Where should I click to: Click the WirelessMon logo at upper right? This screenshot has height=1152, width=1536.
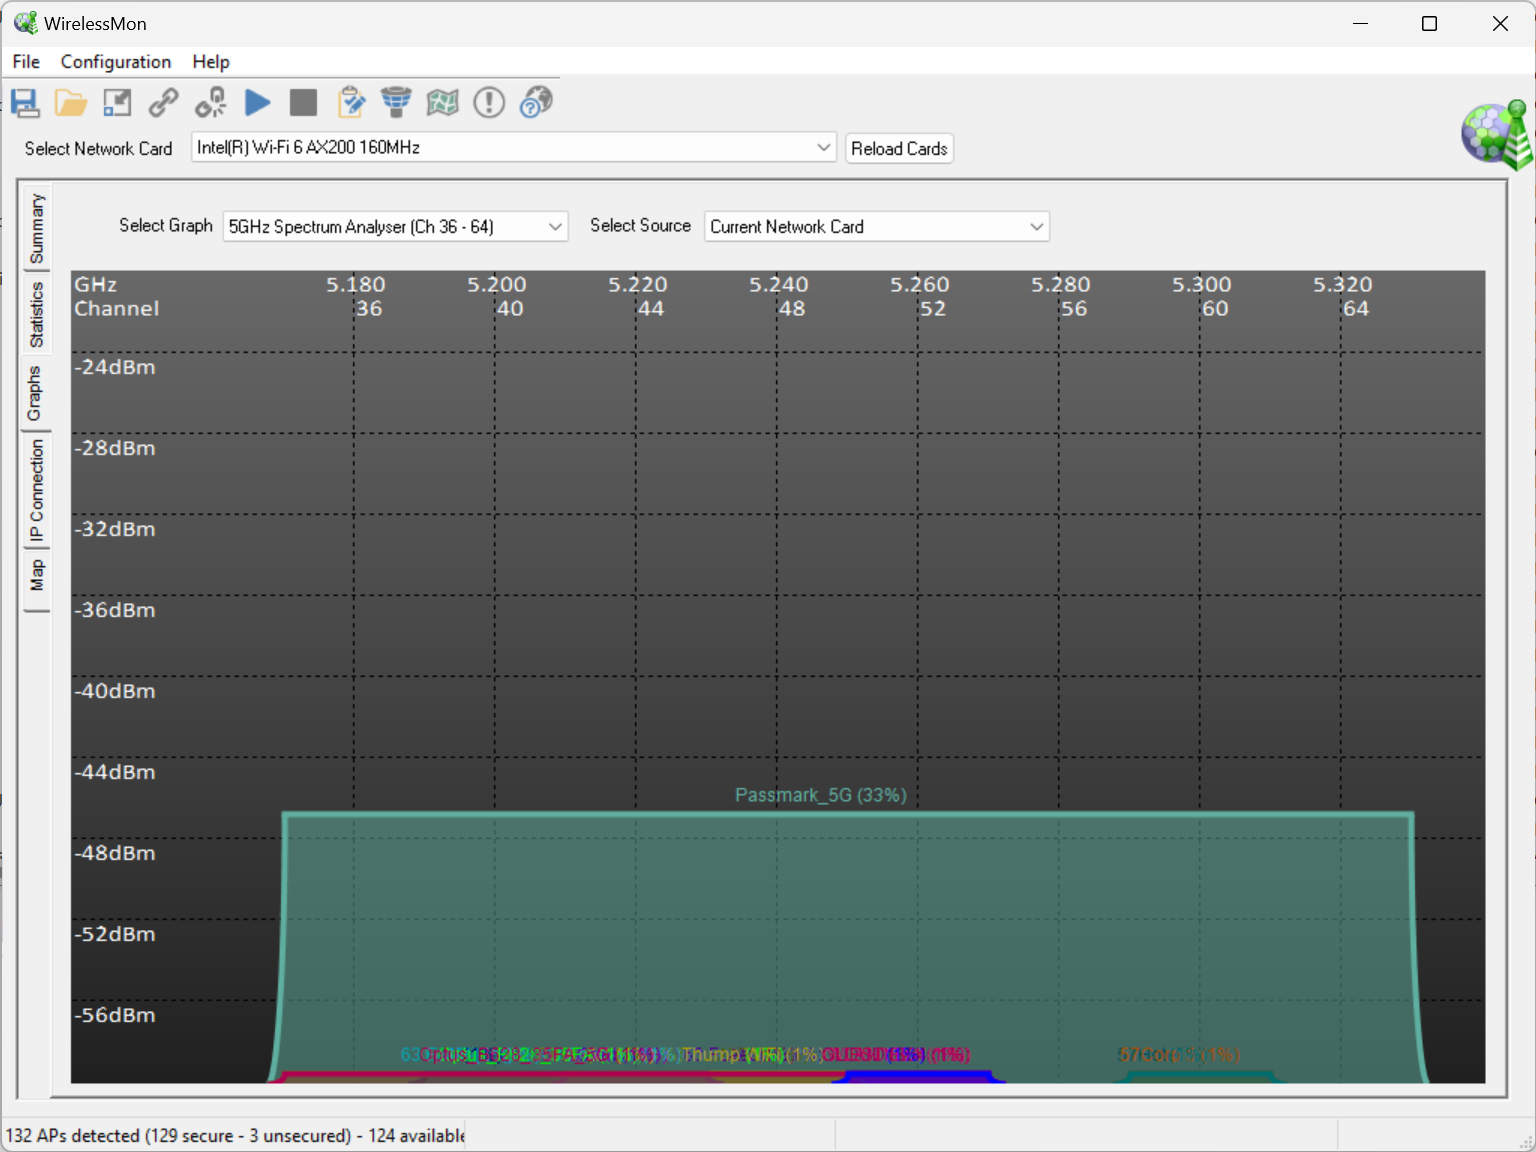(x=1497, y=134)
